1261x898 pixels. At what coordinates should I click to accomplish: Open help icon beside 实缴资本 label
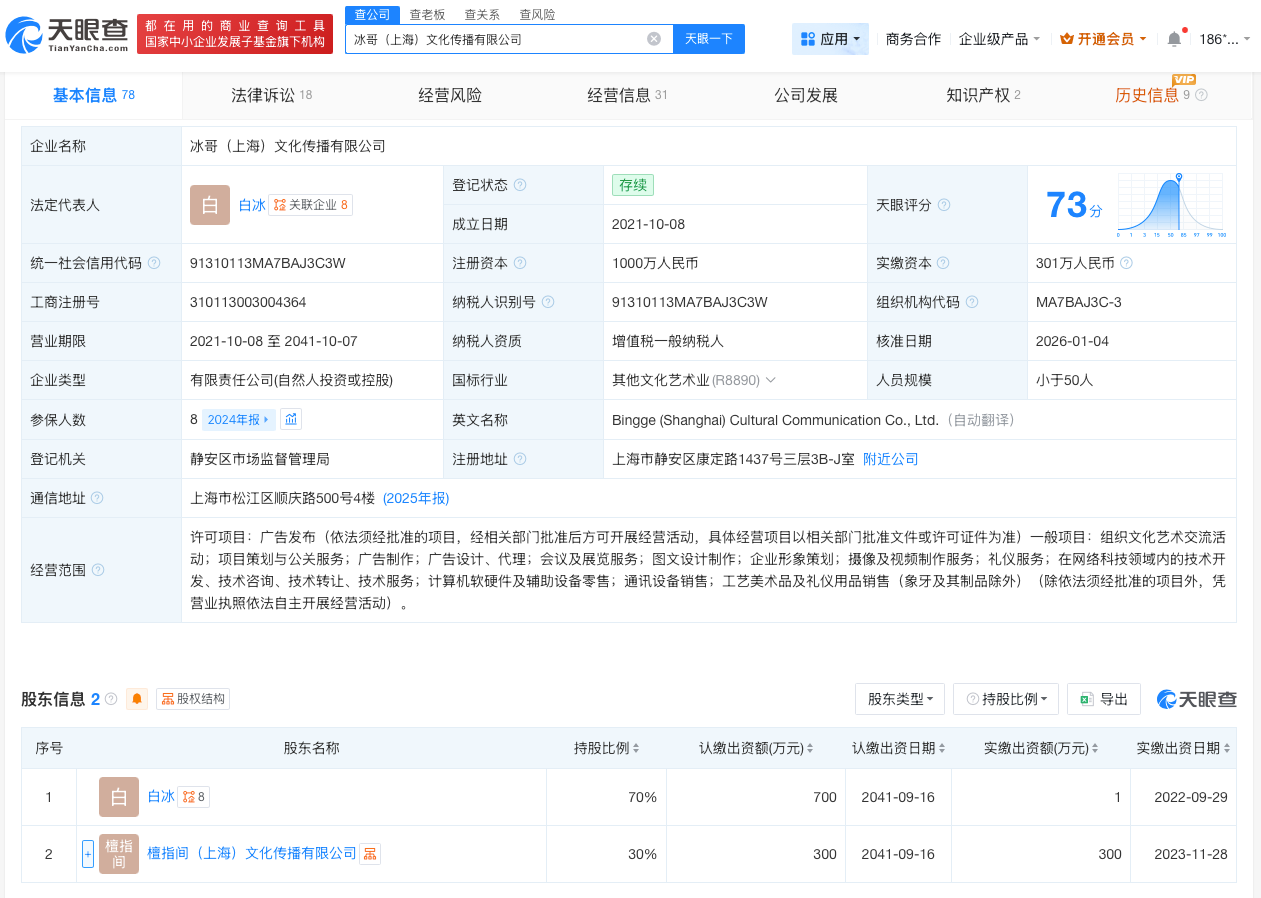point(944,263)
